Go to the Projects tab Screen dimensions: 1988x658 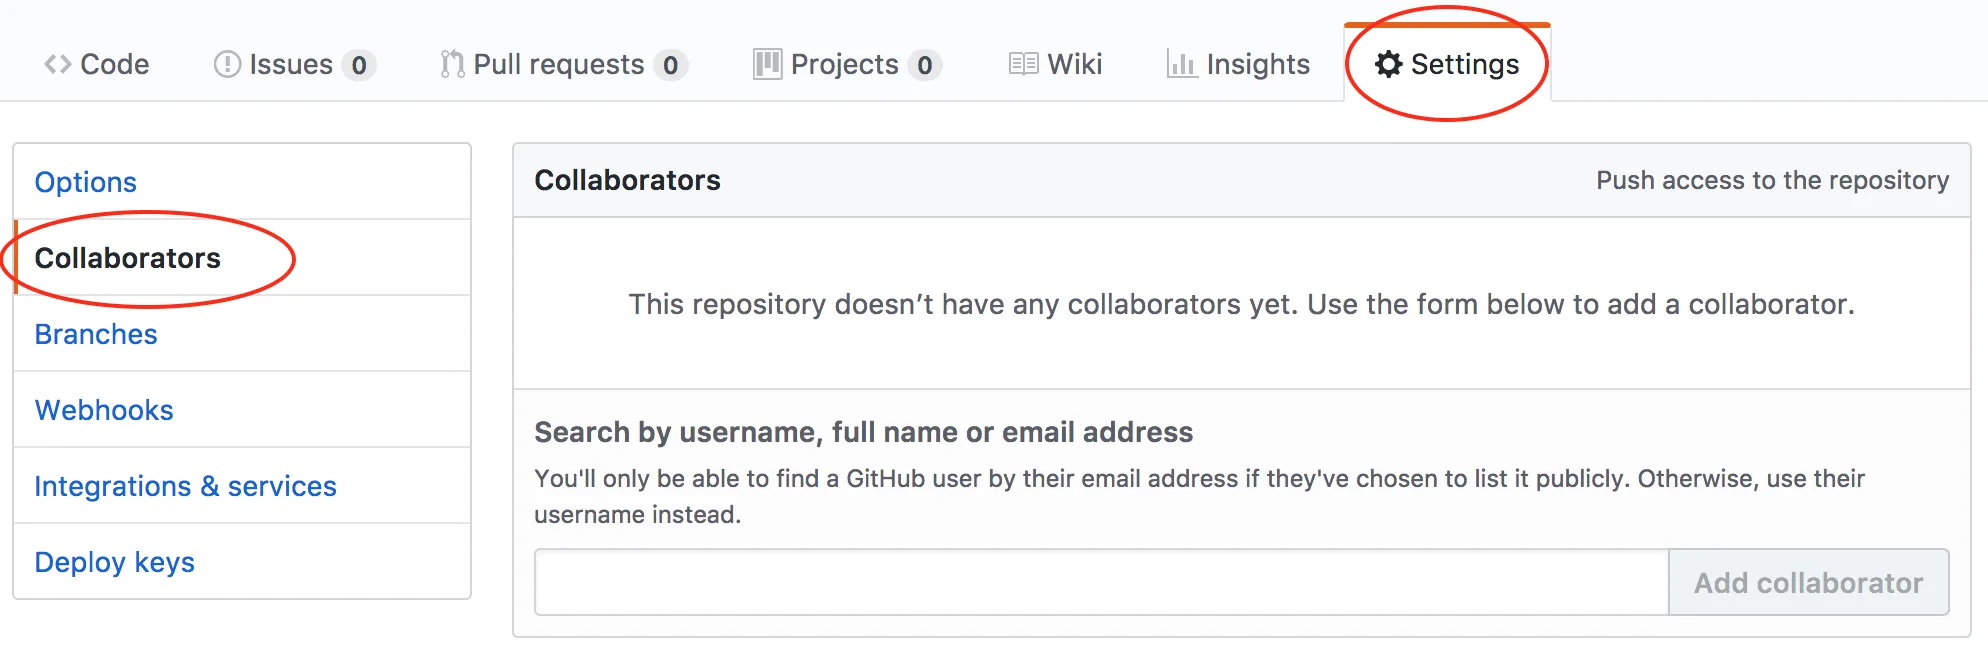pos(844,65)
